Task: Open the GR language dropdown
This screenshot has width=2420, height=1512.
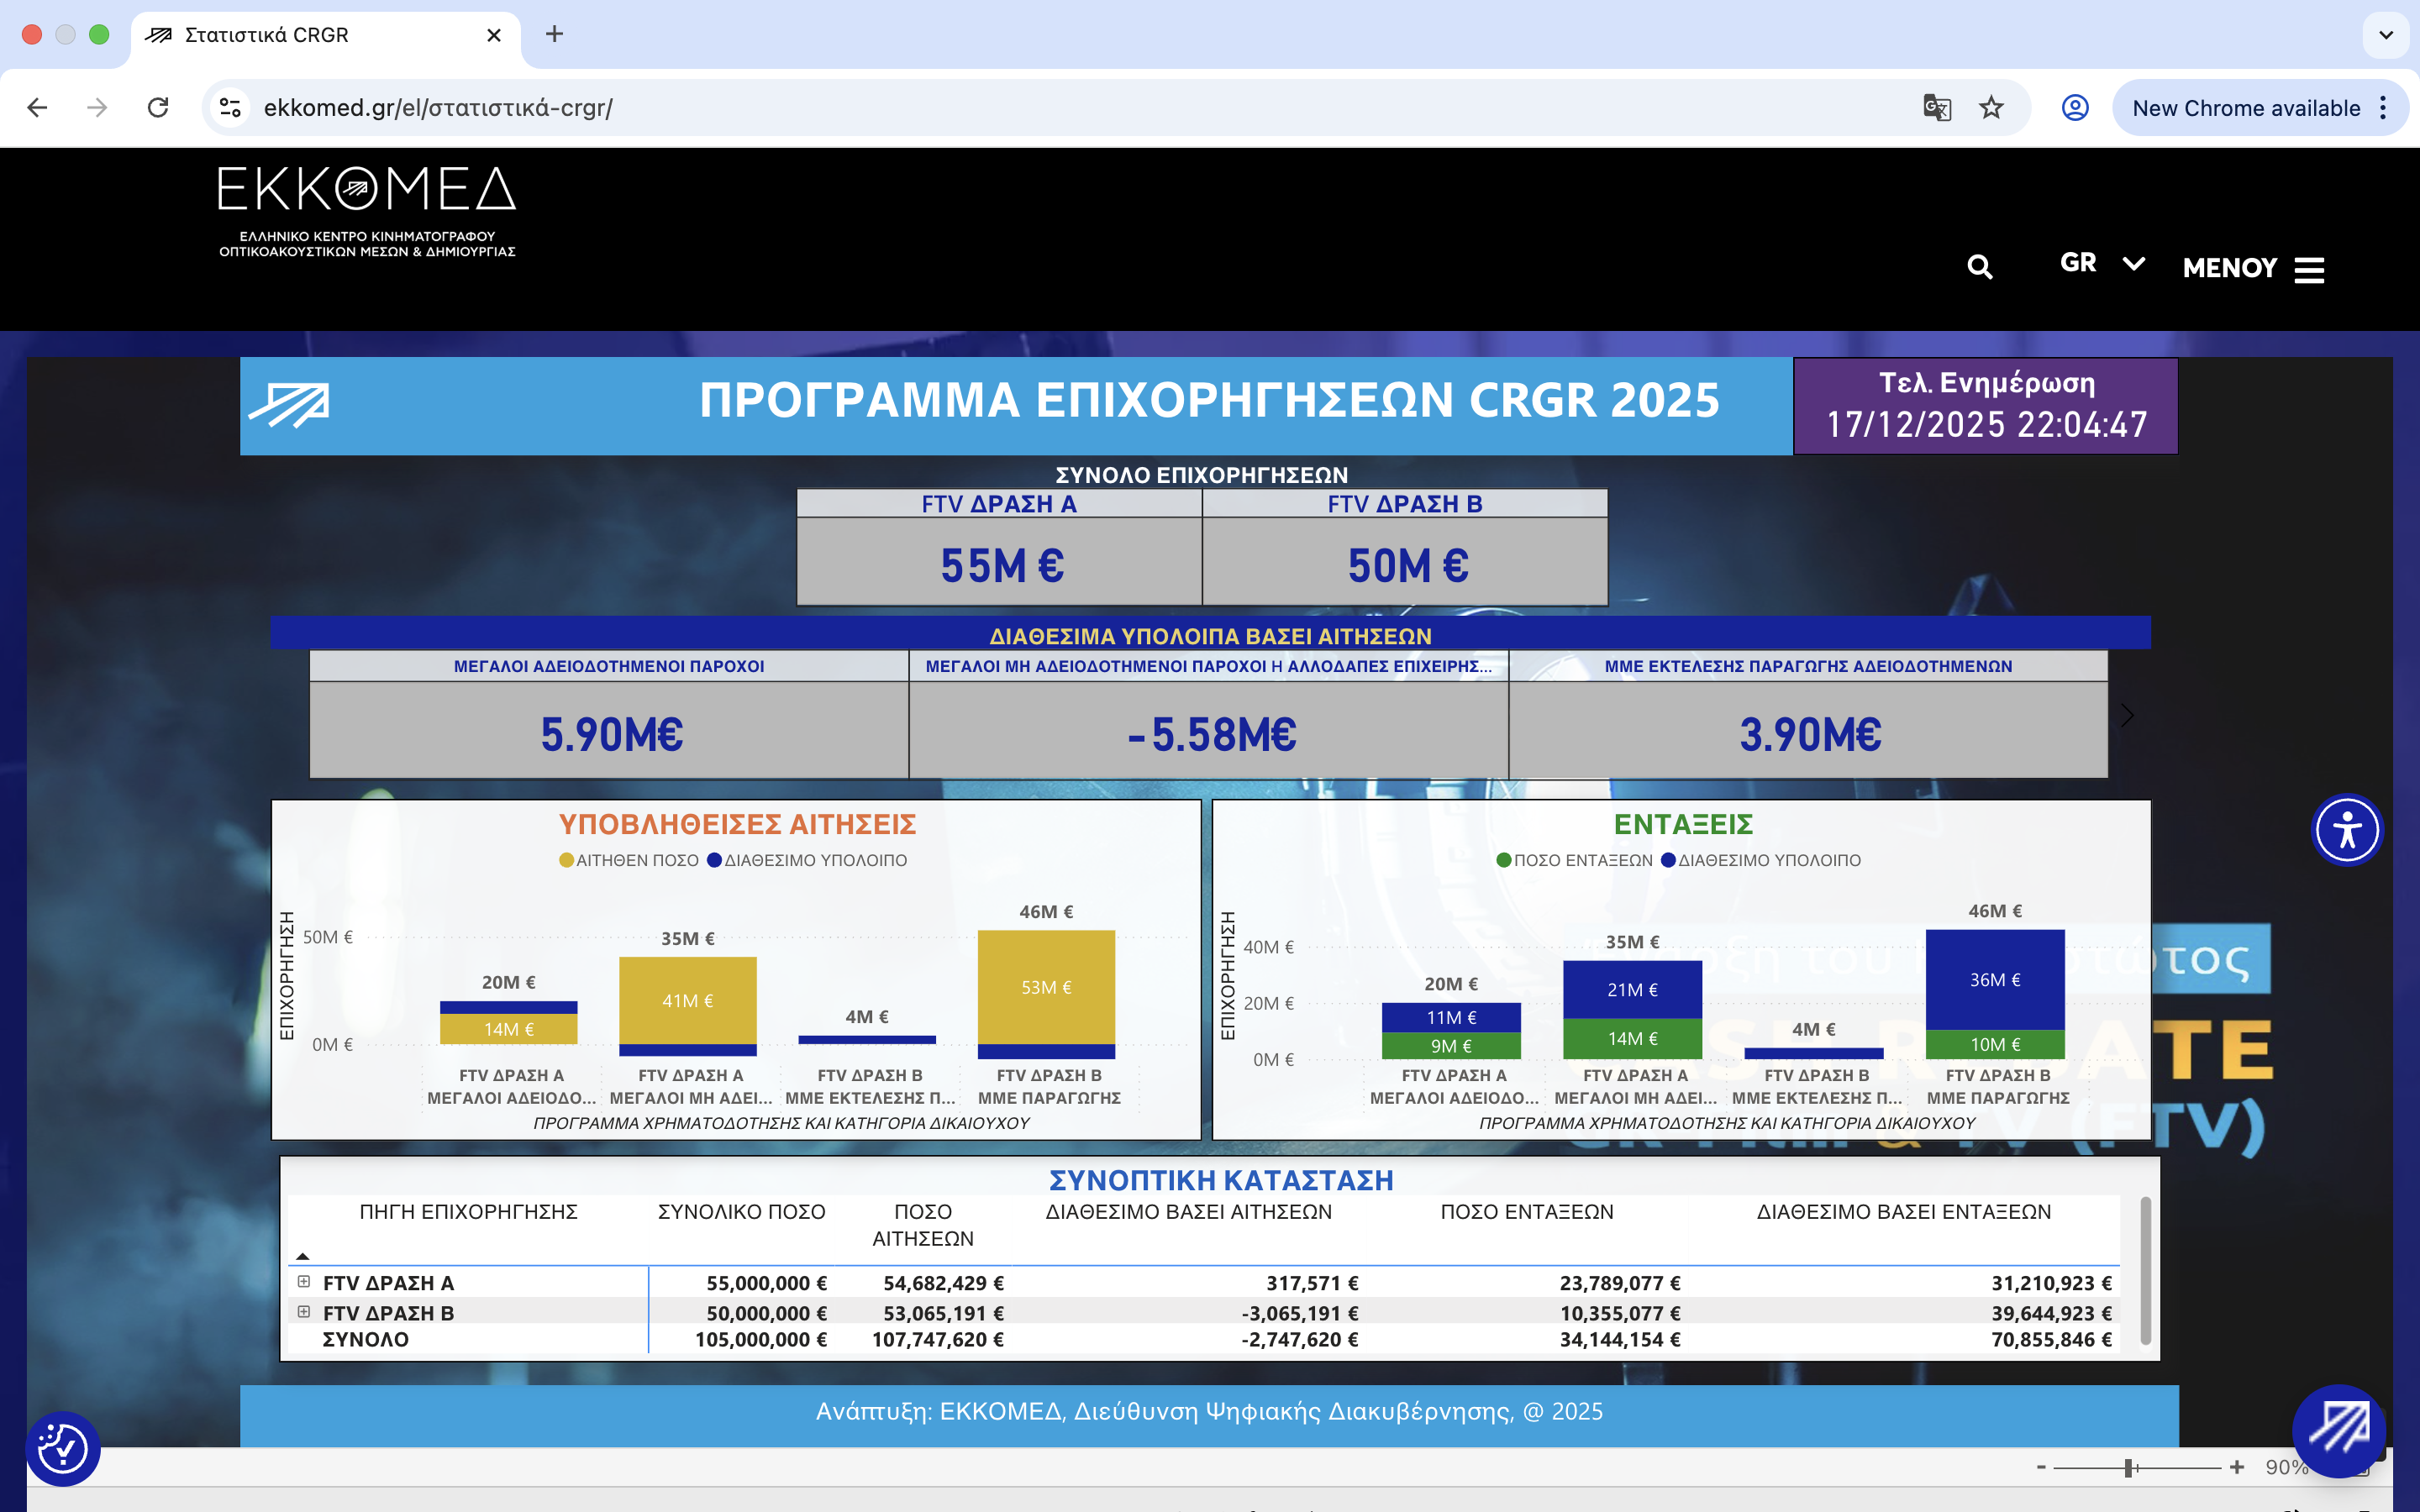Action: coord(2101,263)
